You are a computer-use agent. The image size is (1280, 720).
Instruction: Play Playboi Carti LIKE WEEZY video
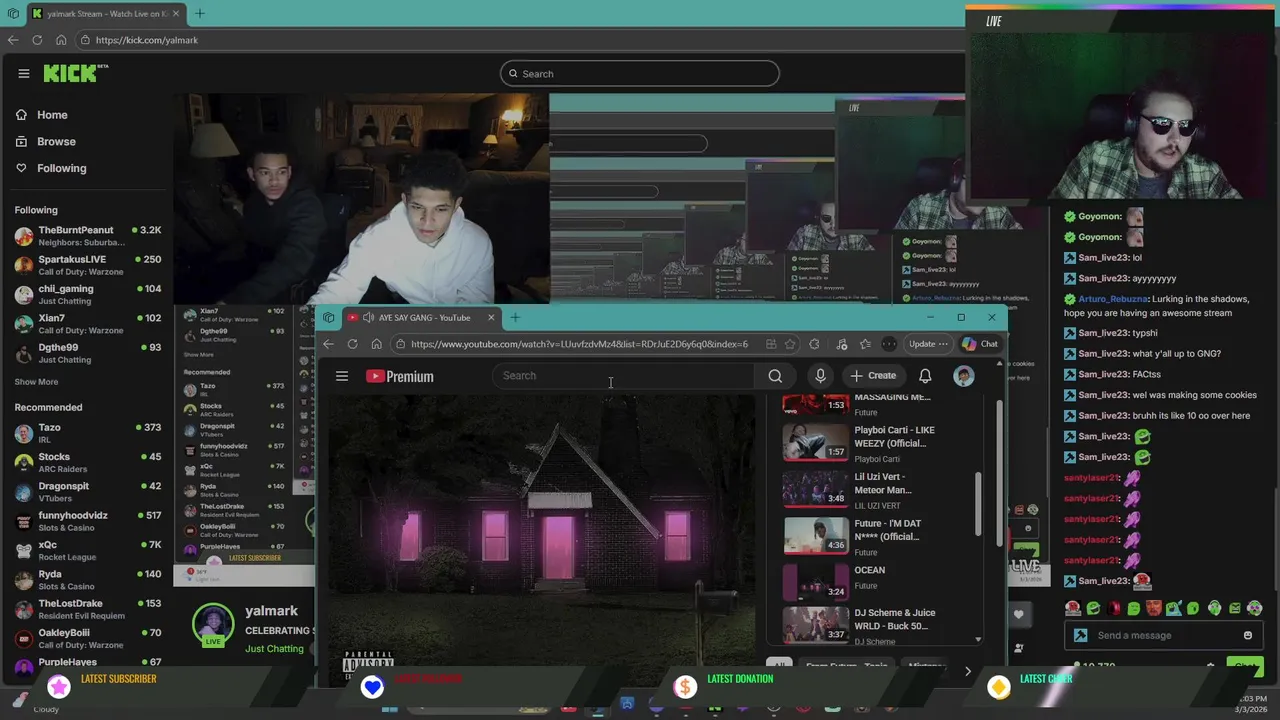click(874, 442)
